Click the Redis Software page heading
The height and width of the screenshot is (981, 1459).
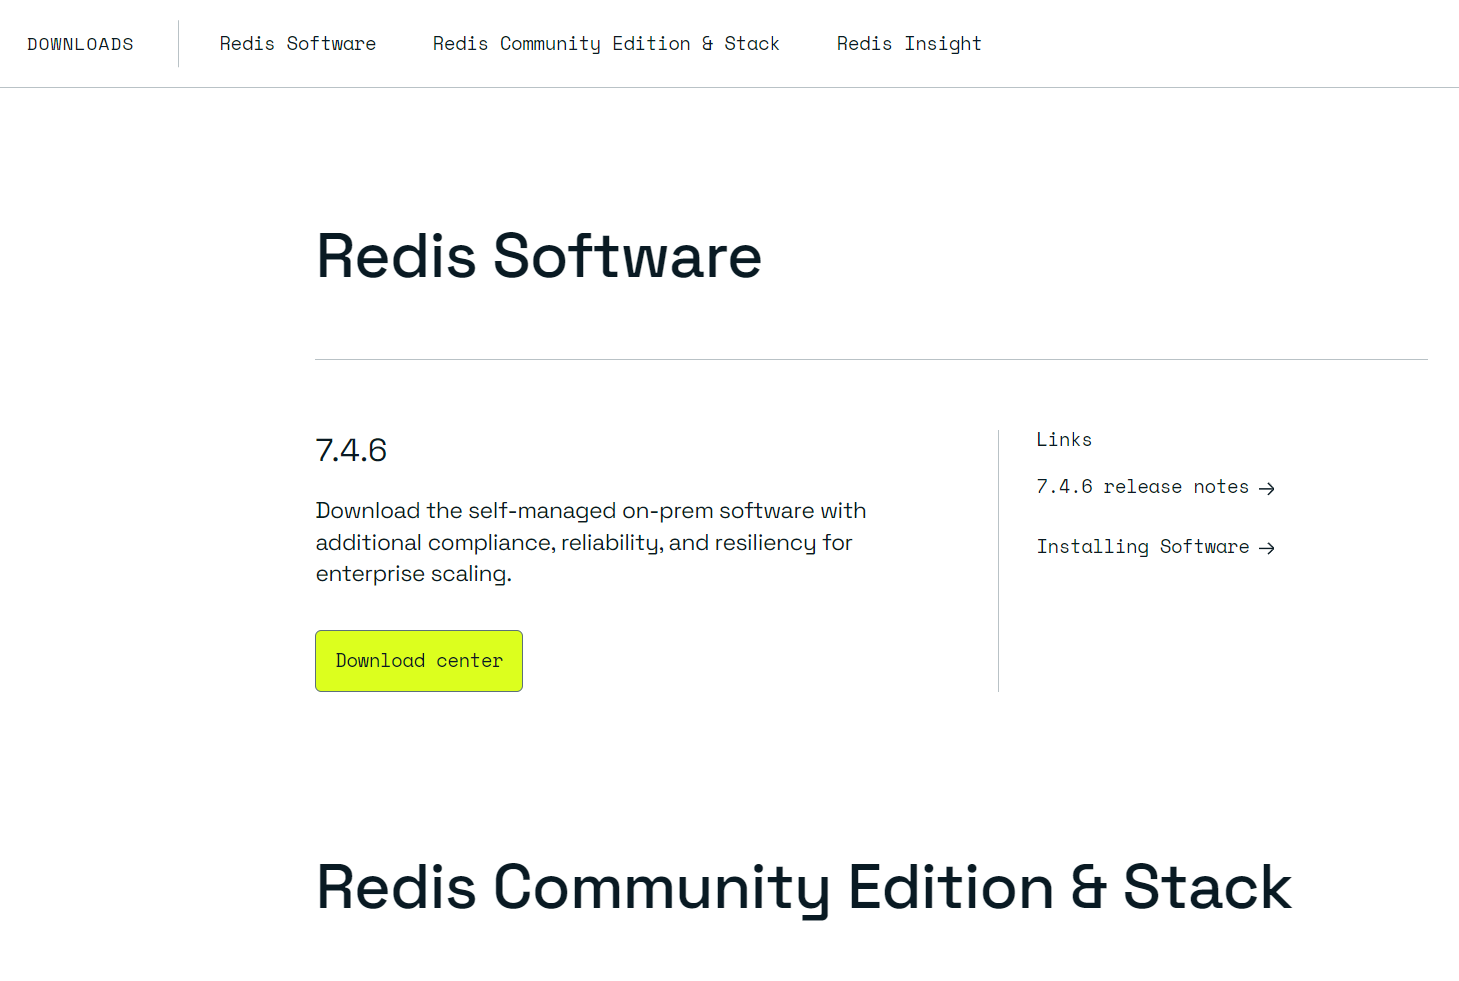[538, 257]
